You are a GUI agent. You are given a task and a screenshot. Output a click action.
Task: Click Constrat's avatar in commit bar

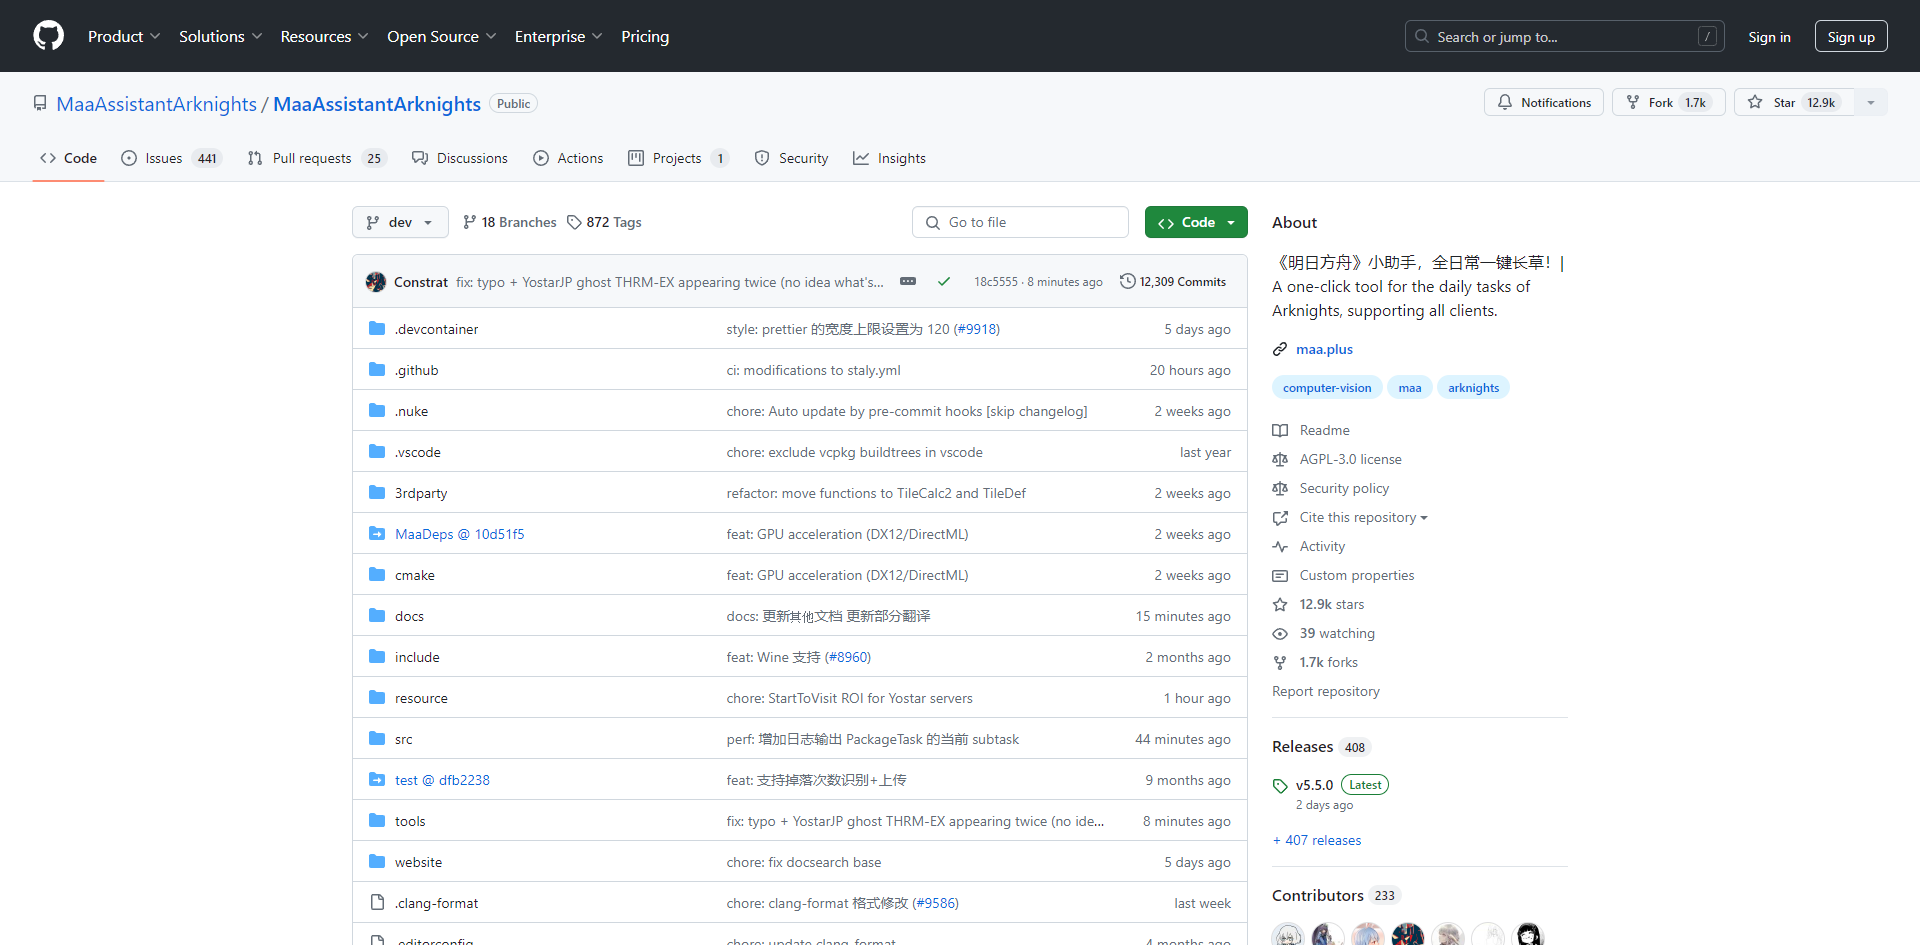tap(376, 282)
